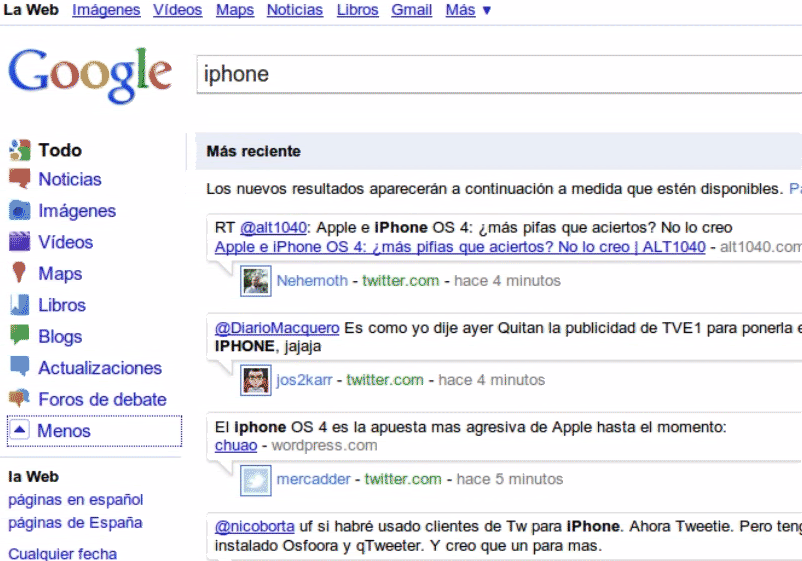
Task: Open twitter.com link beside Nehemoth
Action: point(400,281)
